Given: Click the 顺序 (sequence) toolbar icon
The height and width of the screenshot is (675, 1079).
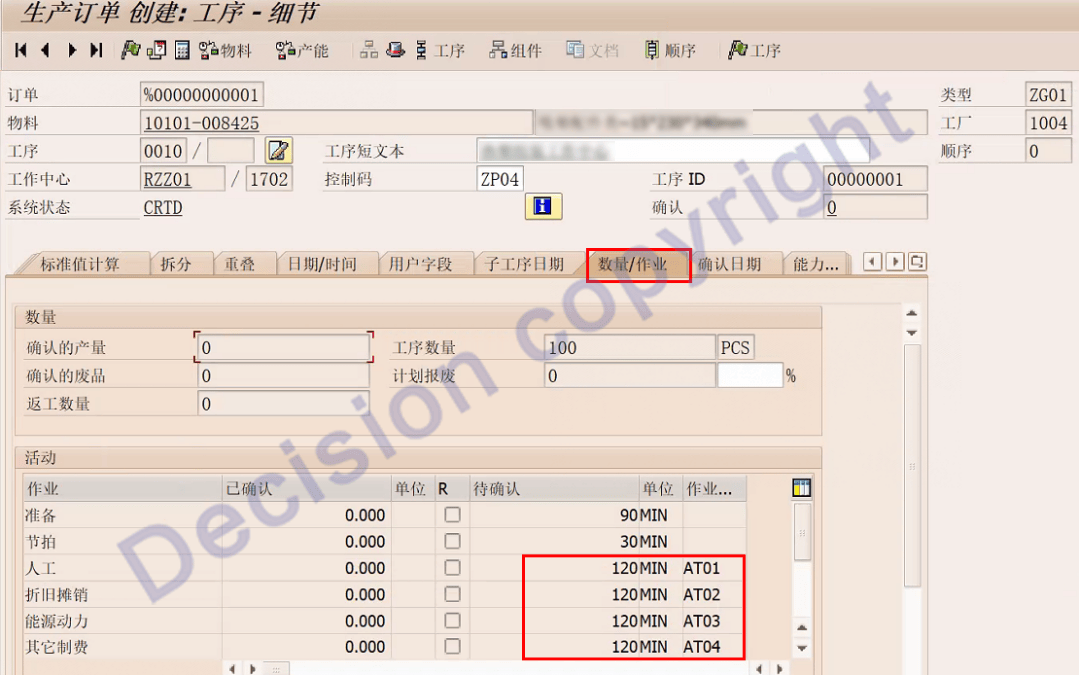Looking at the screenshot, I should [669, 50].
